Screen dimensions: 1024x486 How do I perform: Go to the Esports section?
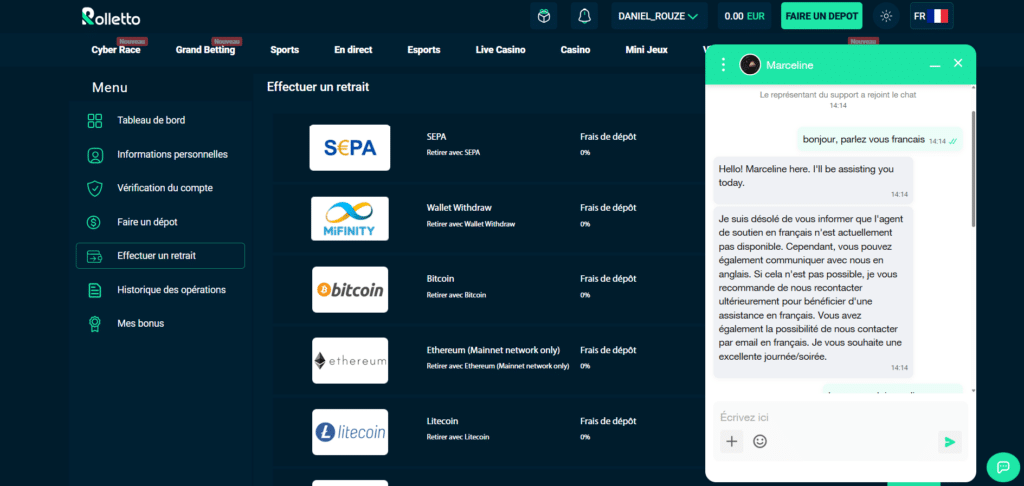point(424,50)
